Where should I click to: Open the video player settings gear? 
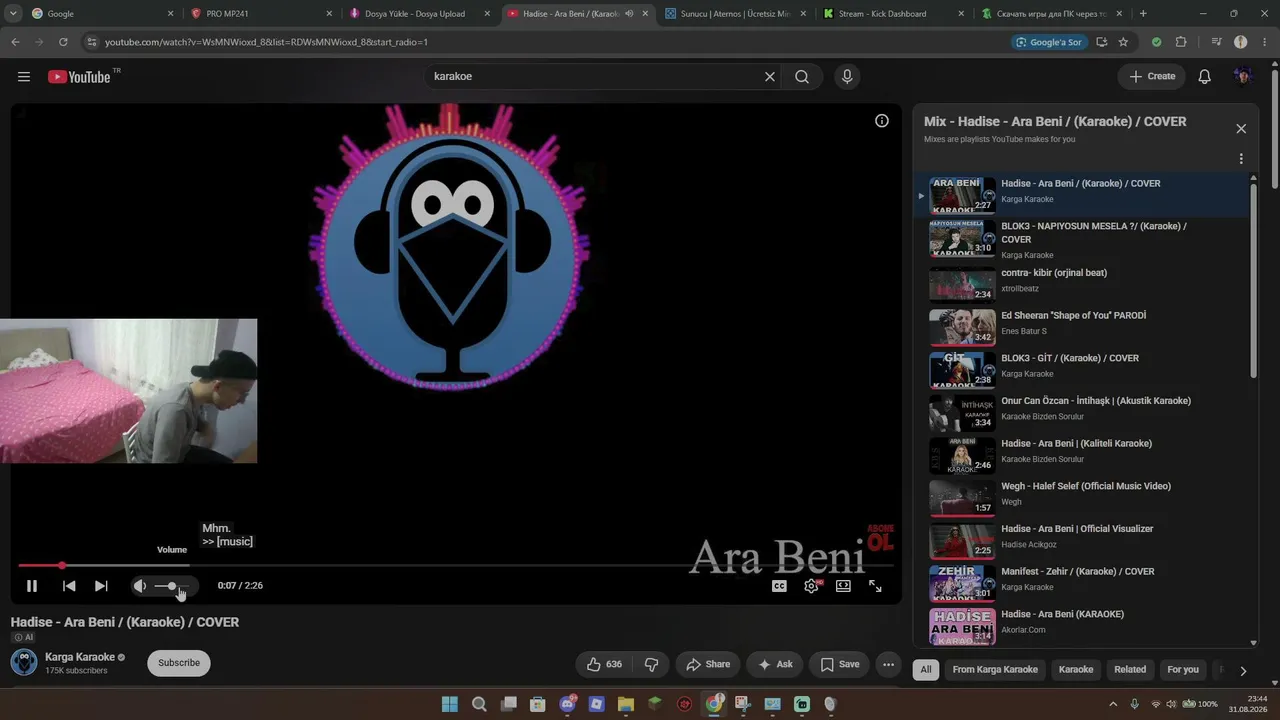pyautogui.click(x=811, y=586)
